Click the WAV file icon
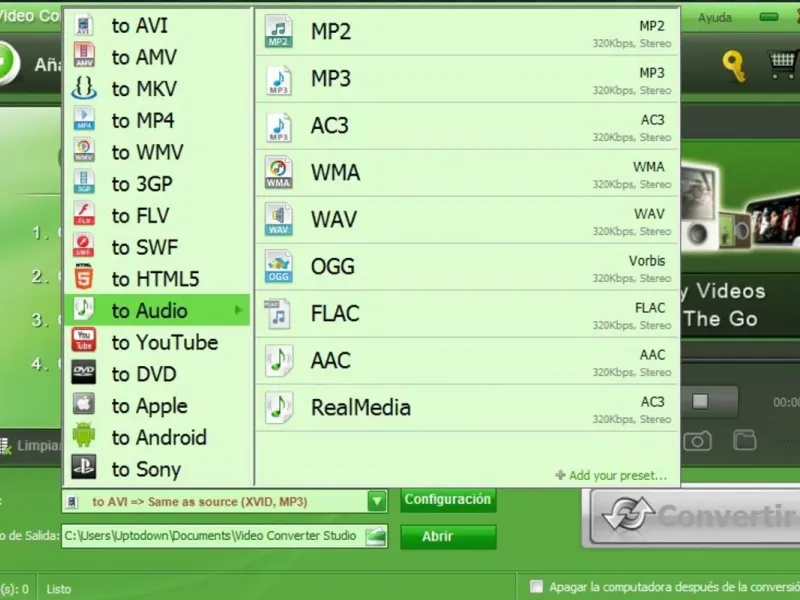Screen dimensions: 800x600 point(279,219)
